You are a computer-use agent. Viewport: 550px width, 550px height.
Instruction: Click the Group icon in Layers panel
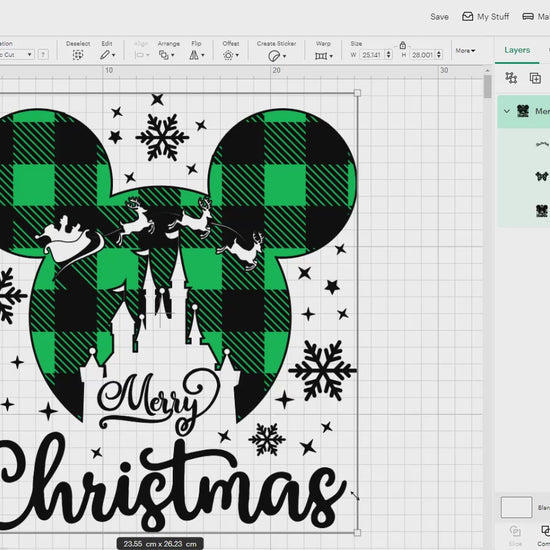pyautogui.click(x=511, y=78)
